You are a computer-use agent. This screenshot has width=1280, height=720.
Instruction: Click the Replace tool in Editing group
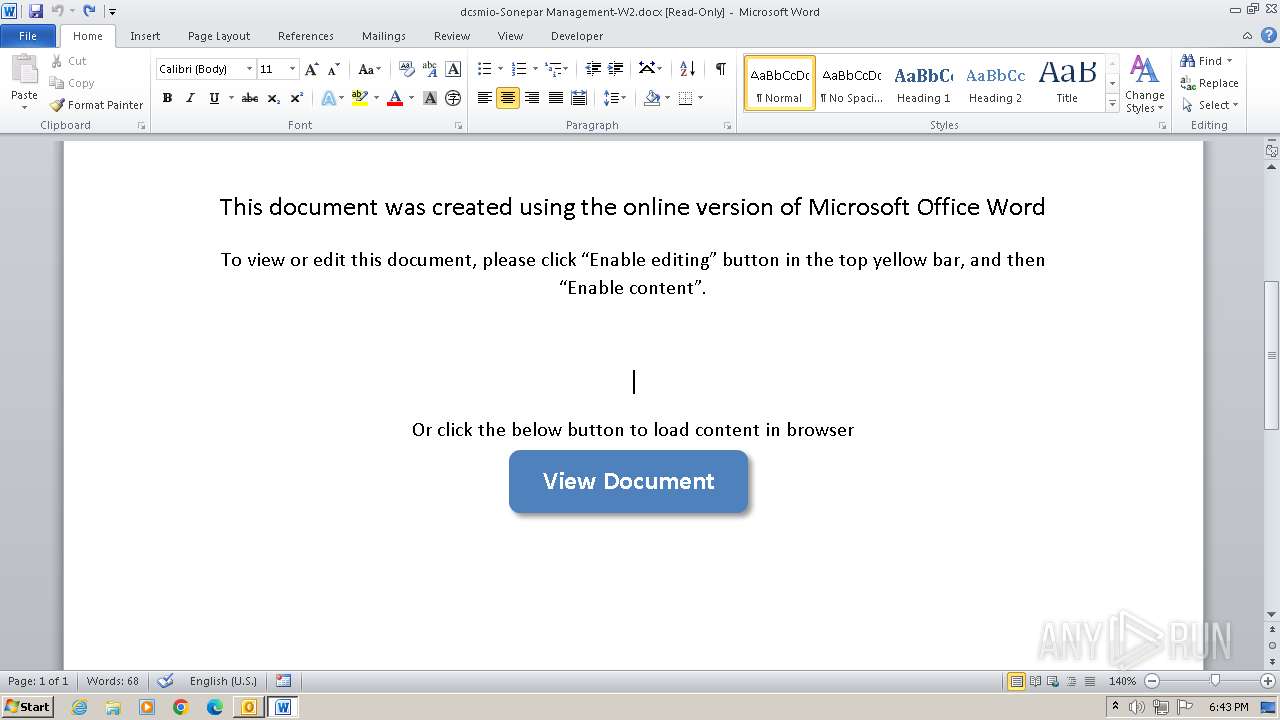coord(1209,83)
